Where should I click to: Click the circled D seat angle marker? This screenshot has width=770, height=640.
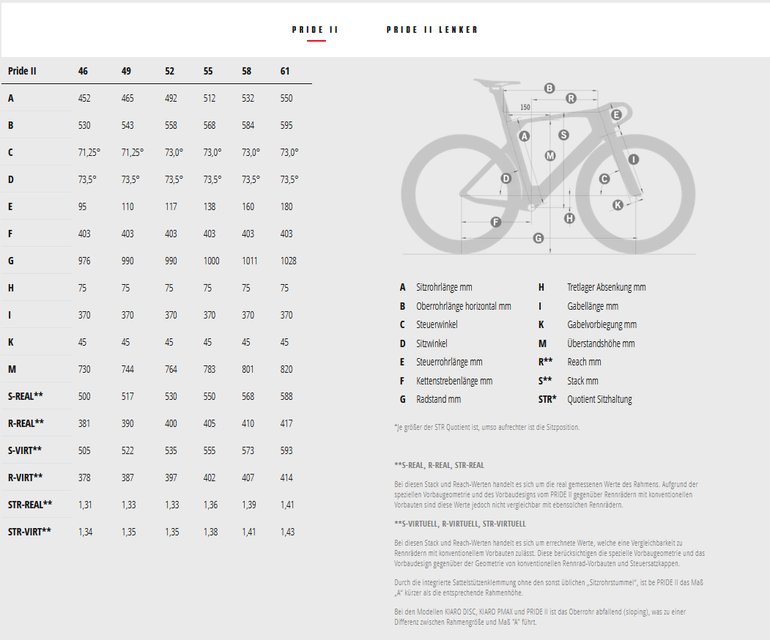tap(506, 178)
